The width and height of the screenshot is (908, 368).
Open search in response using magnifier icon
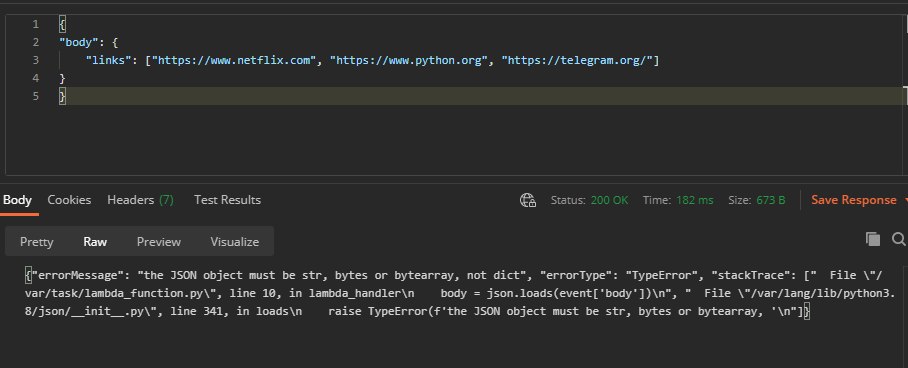click(899, 239)
